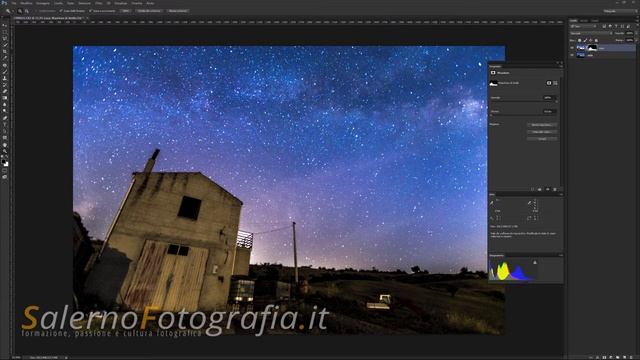Click the 100% zoom button
Screen dimensions: 640x360
(126, 11)
